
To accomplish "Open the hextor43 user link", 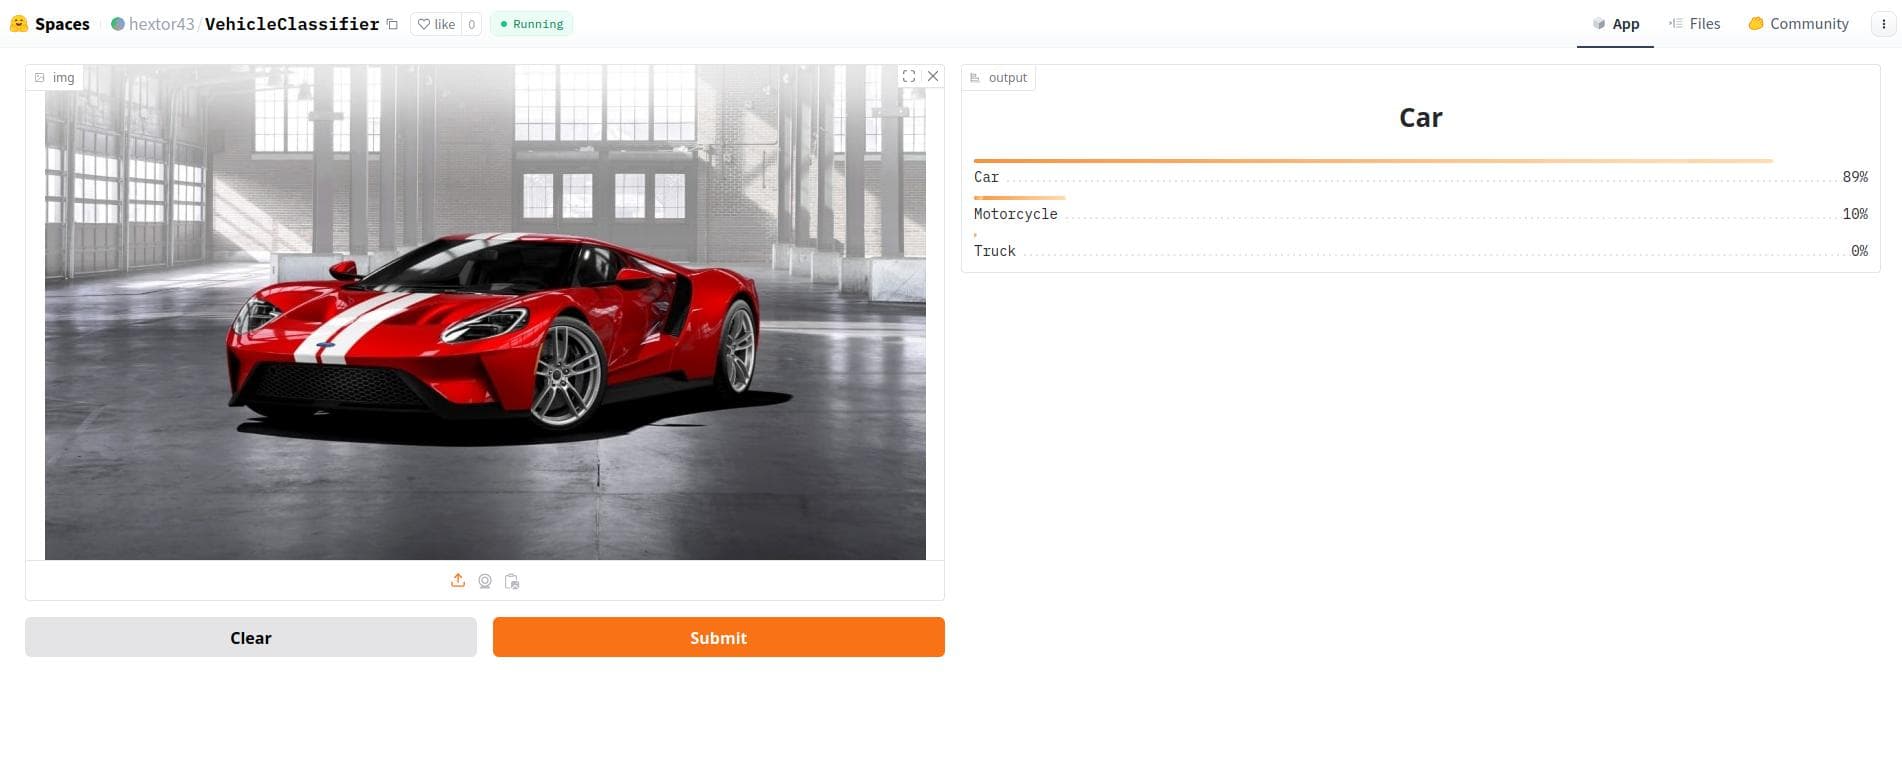I will (x=161, y=24).
